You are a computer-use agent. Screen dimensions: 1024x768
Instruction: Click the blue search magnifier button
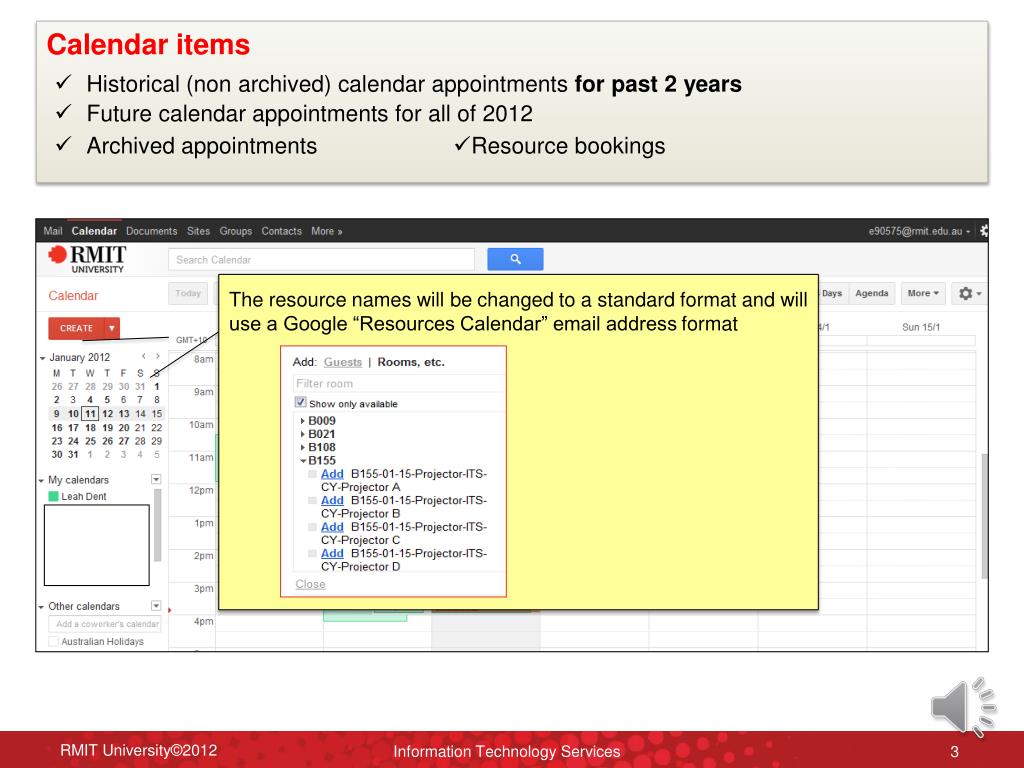click(x=515, y=259)
